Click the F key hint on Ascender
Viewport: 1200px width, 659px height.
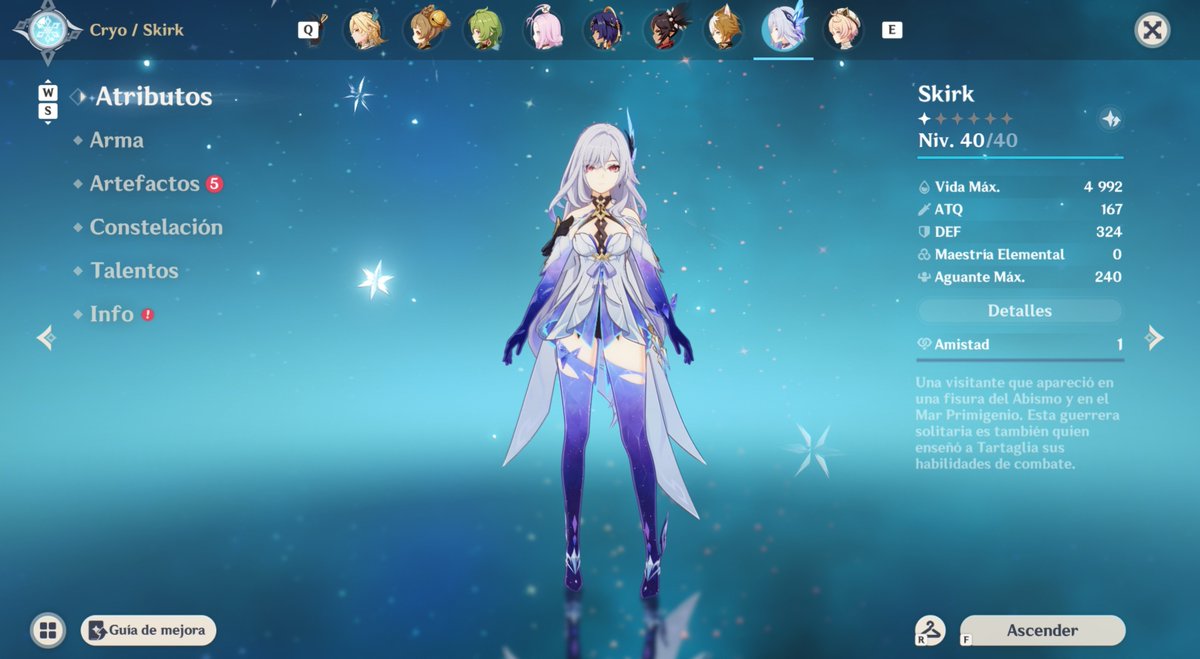(966, 639)
